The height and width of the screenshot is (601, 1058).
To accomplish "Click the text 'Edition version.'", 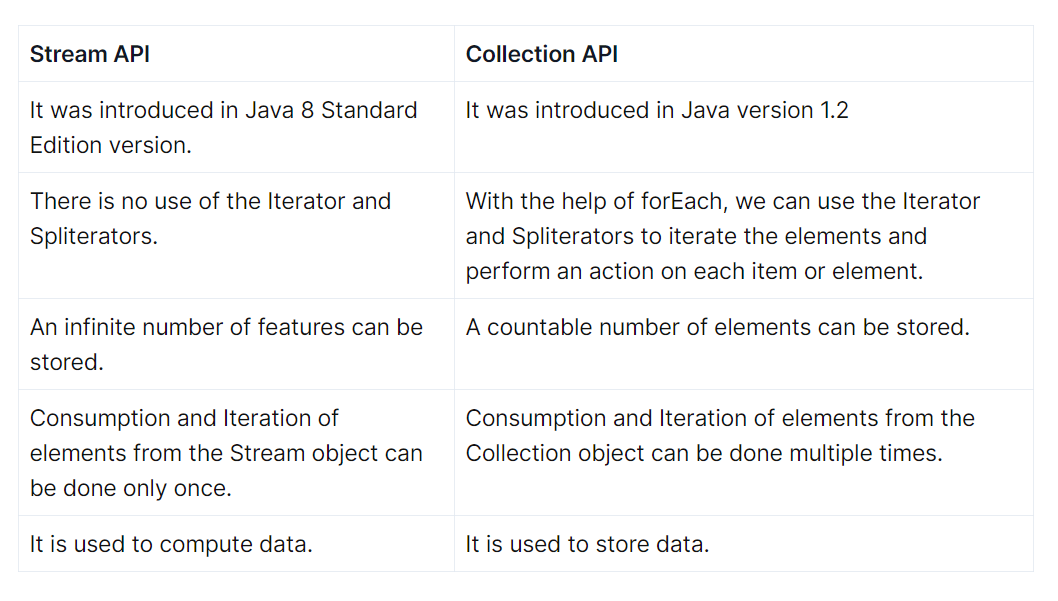I will (111, 145).
